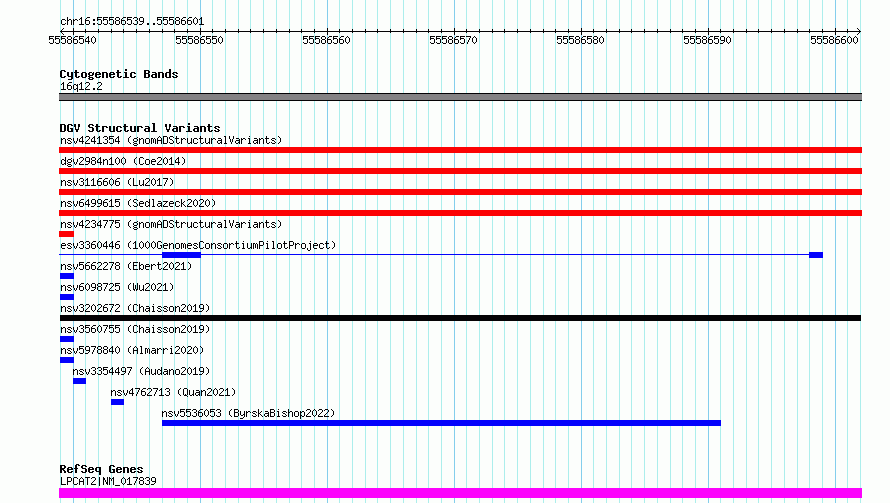Select the nsv4762713 (Quan2021) label
Viewport: 890px width, 503px height.
coord(173,392)
